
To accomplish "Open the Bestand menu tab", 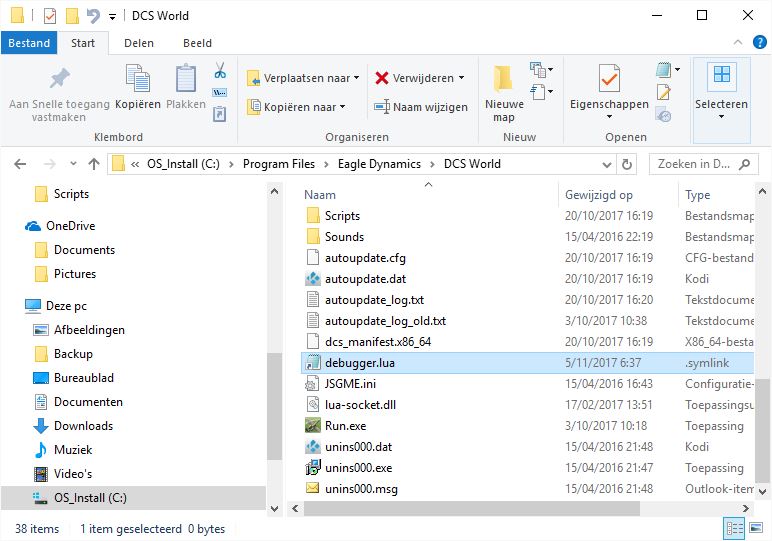I will click(29, 43).
